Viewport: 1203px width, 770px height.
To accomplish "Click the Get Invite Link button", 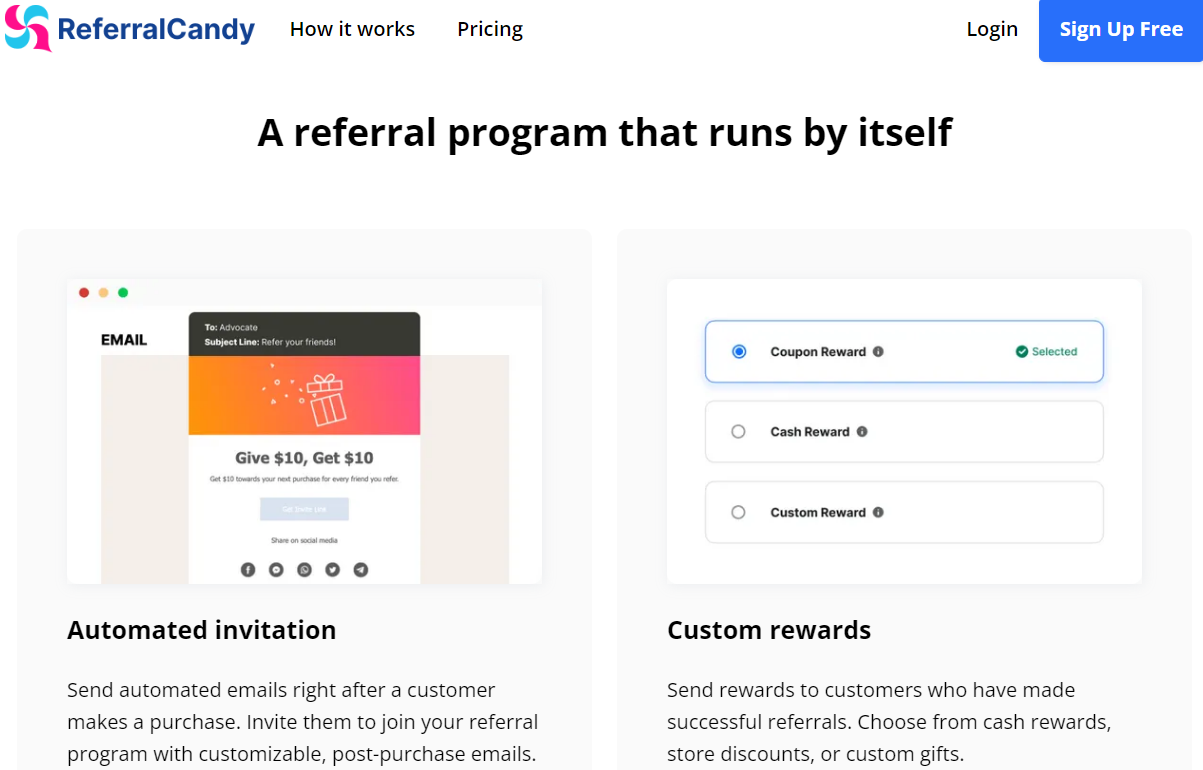I will click(x=304, y=509).
